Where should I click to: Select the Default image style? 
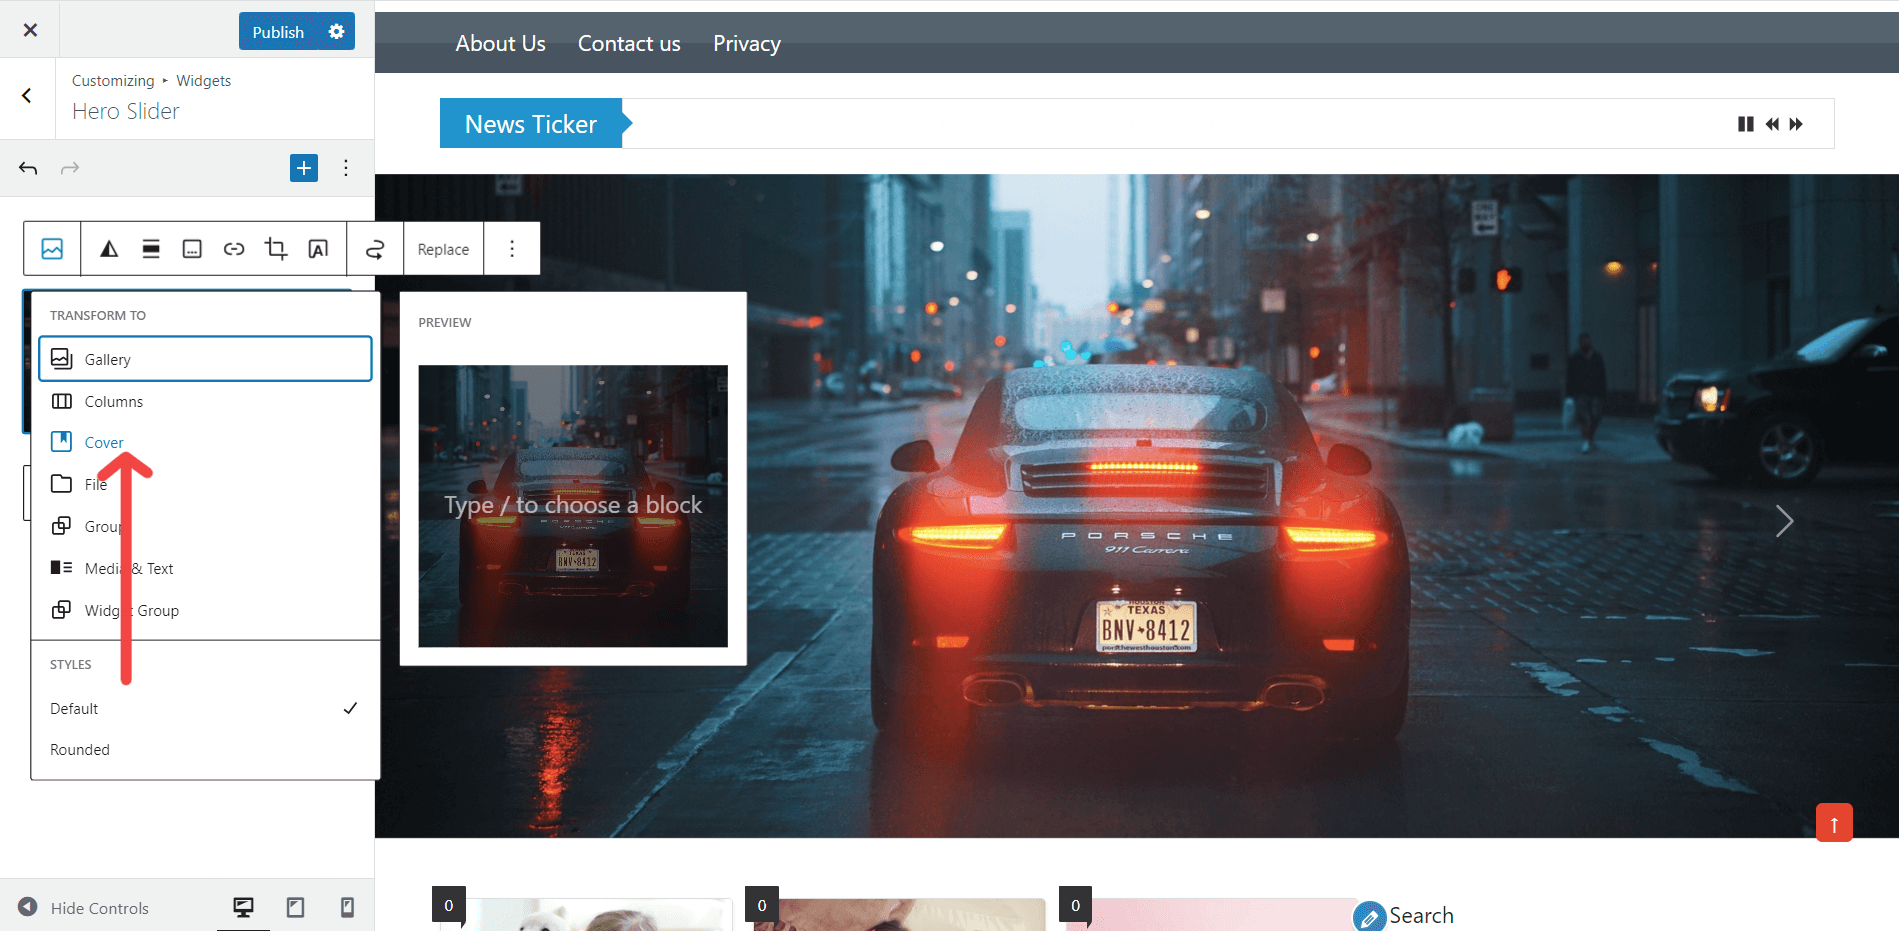point(205,708)
